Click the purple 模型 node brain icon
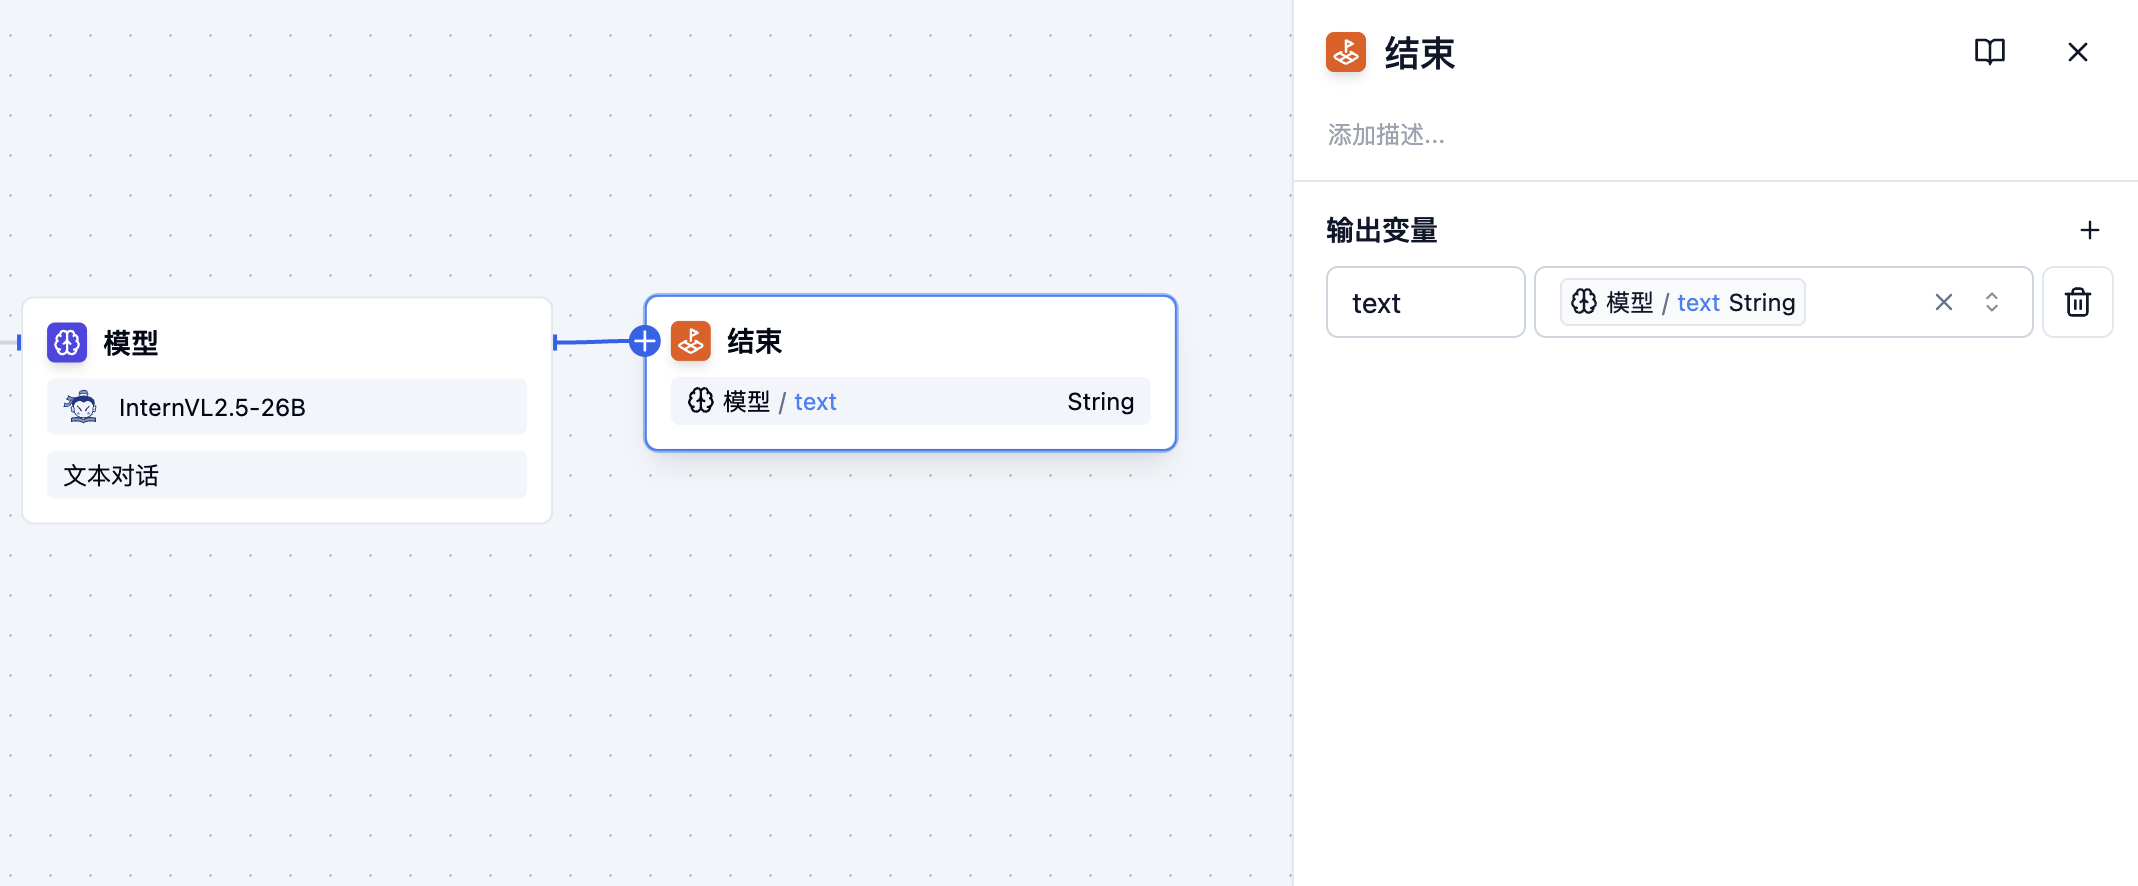 (67, 343)
